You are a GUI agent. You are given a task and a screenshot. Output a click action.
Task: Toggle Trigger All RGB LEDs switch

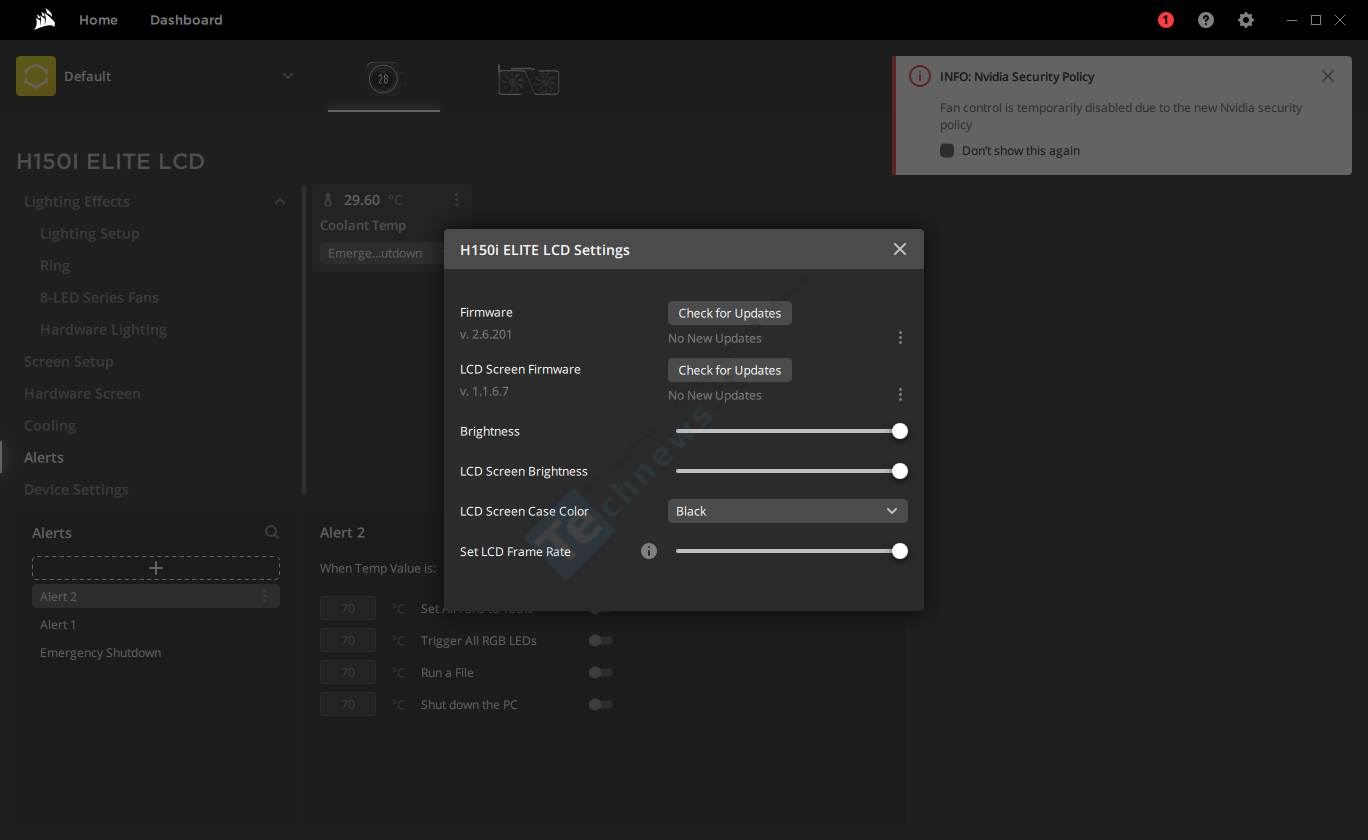click(x=601, y=640)
